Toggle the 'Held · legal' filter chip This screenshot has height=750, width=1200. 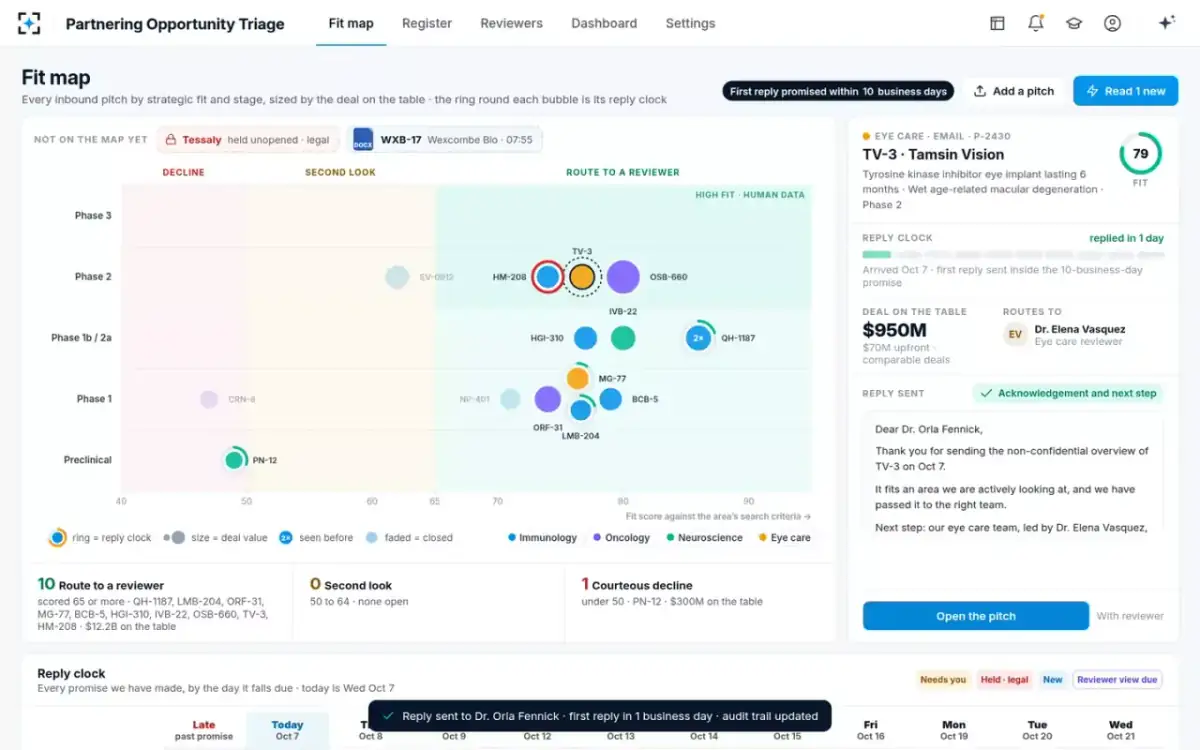coord(1005,680)
